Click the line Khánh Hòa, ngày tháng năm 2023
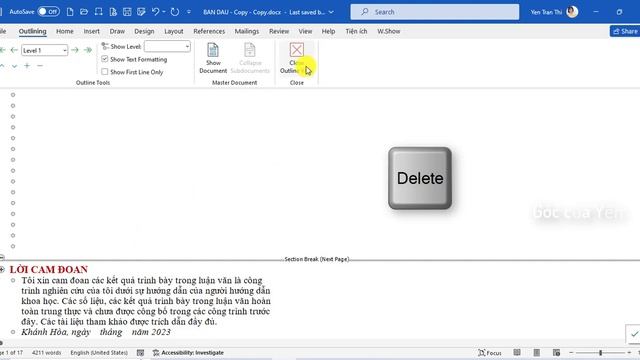Screen dimensions: 640x360 click(x=96, y=332)
